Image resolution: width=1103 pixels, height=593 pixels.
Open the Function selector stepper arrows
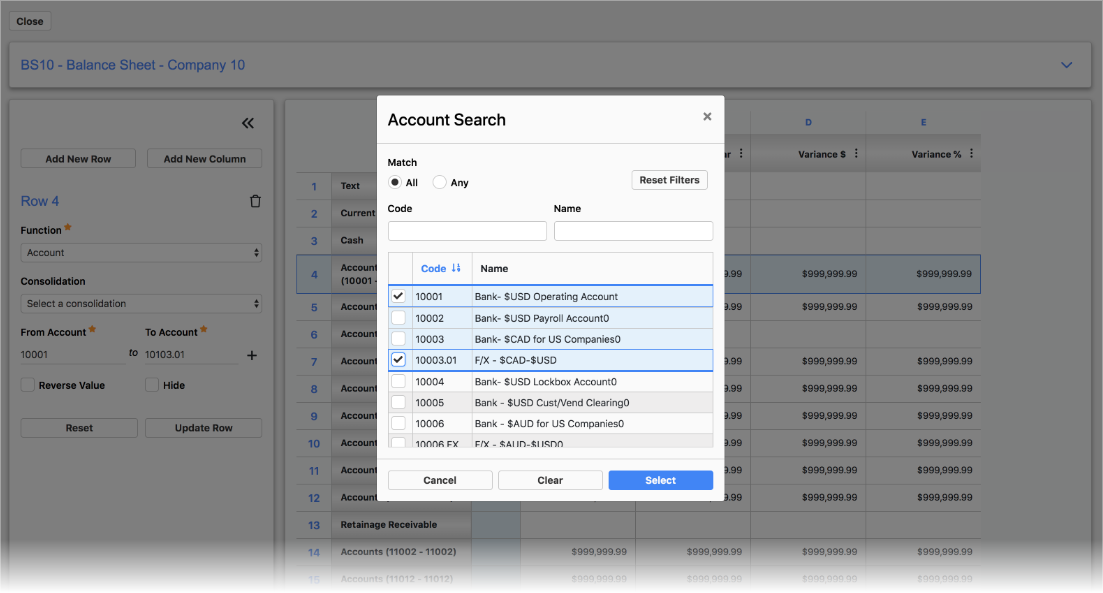click(x=256, y=252)
